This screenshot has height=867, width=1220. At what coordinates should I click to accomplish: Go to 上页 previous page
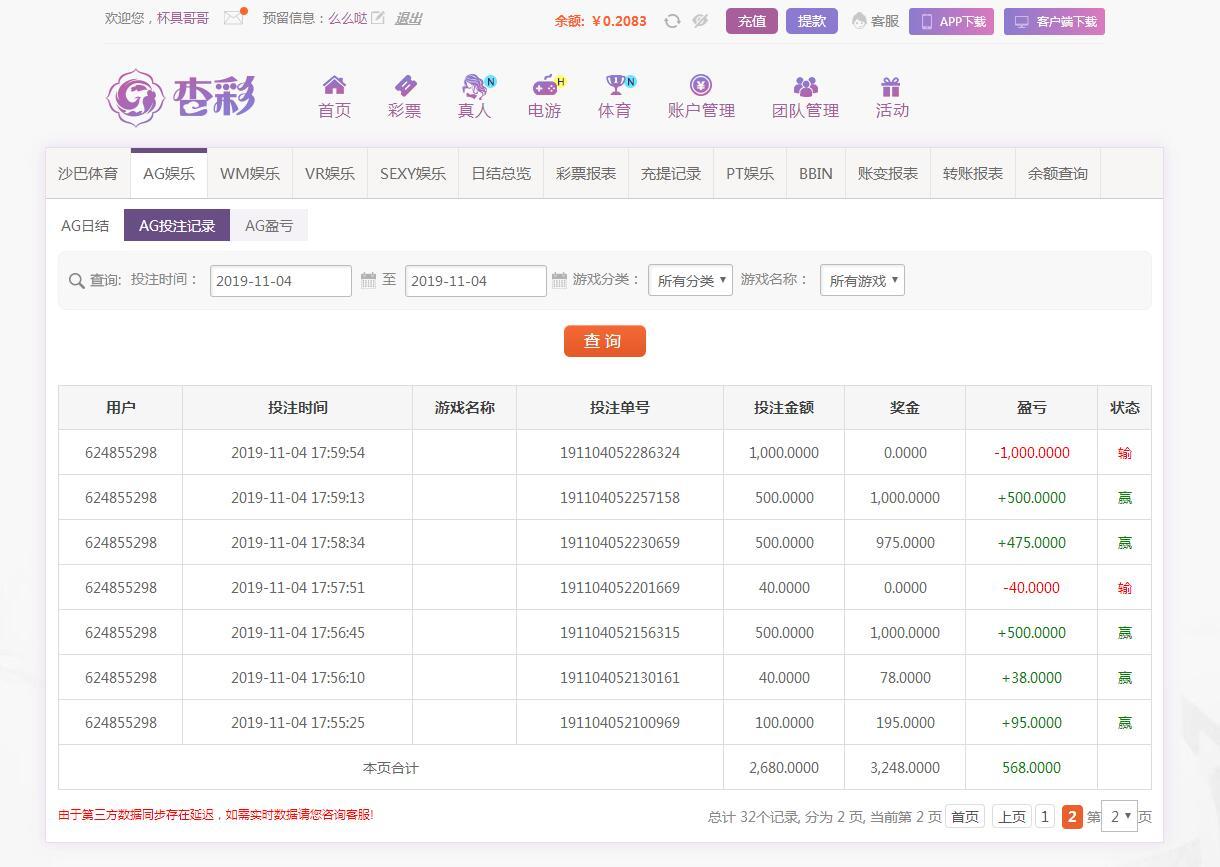[x=1011, y=817]
